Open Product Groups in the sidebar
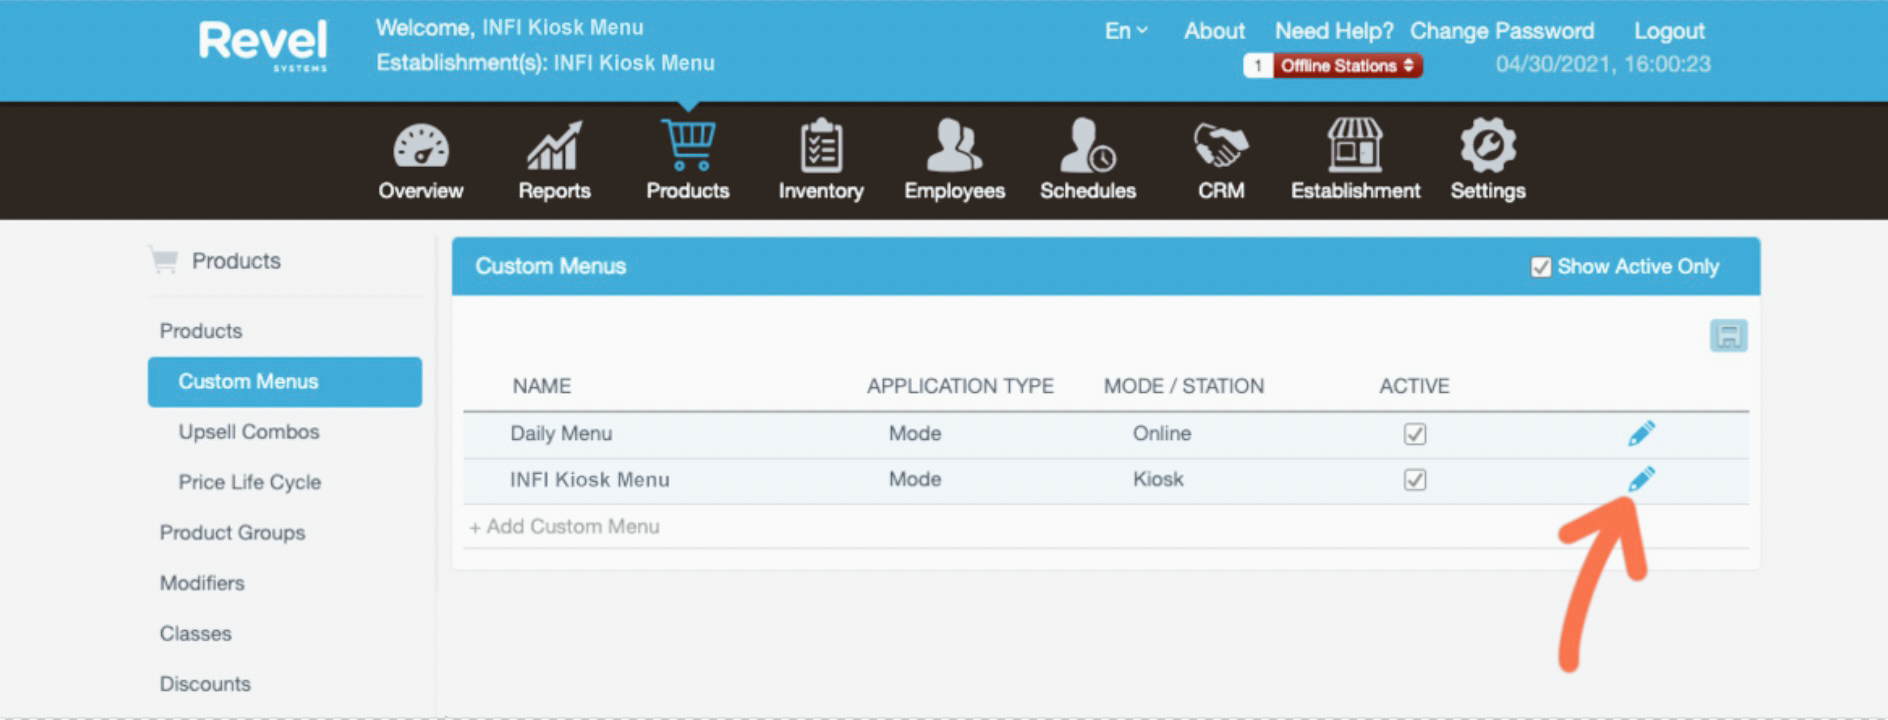 click(x=232, y=533)
